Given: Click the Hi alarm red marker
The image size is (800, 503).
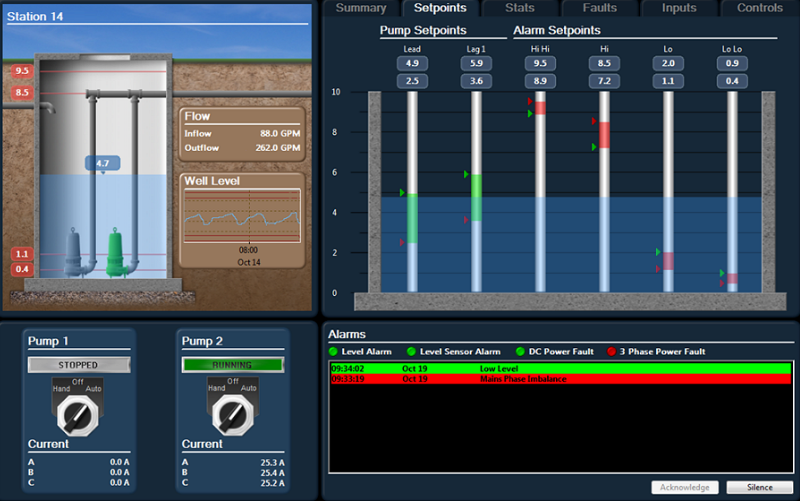Looking at the screenshot, I should pyautogui.click(x=594, y=121).
